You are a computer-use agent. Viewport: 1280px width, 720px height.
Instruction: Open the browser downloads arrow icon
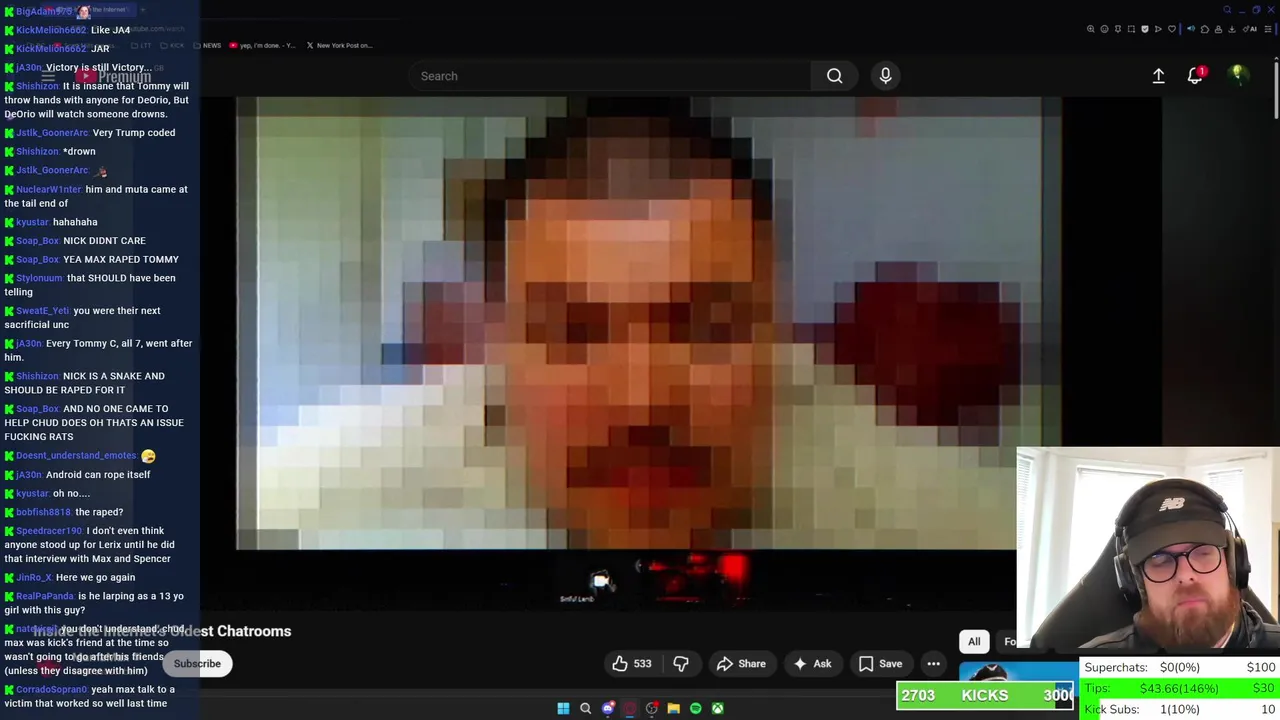pyautogui.click(x=1231, y=29)
